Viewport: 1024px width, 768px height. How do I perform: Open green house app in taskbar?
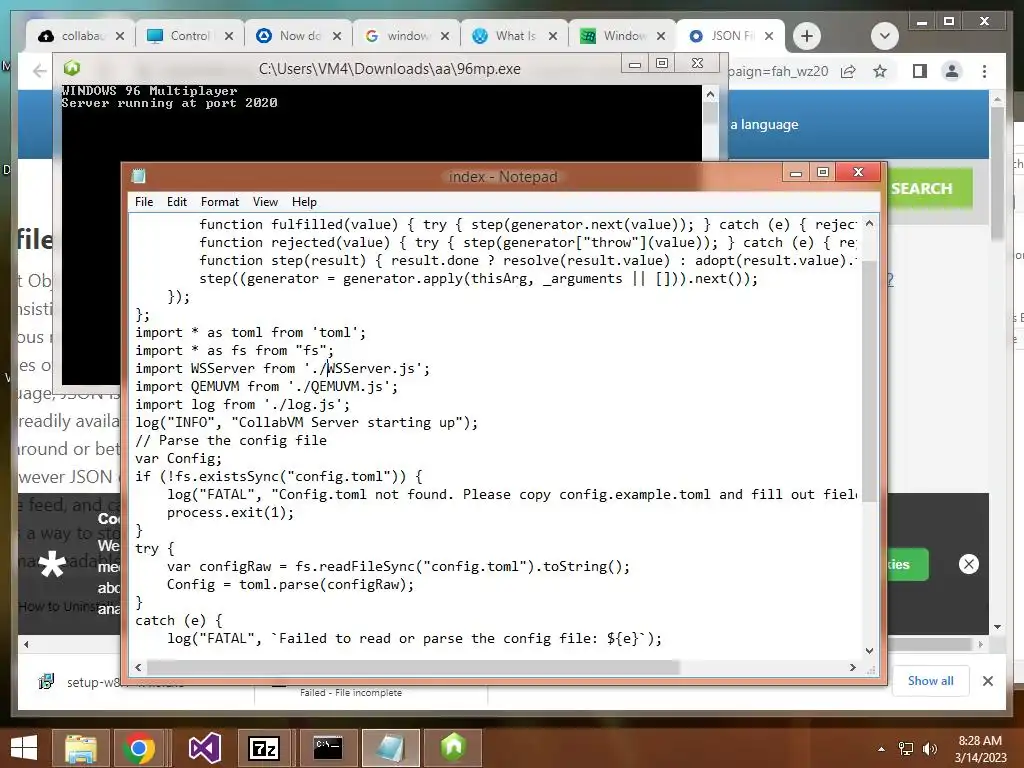(453, 748)
